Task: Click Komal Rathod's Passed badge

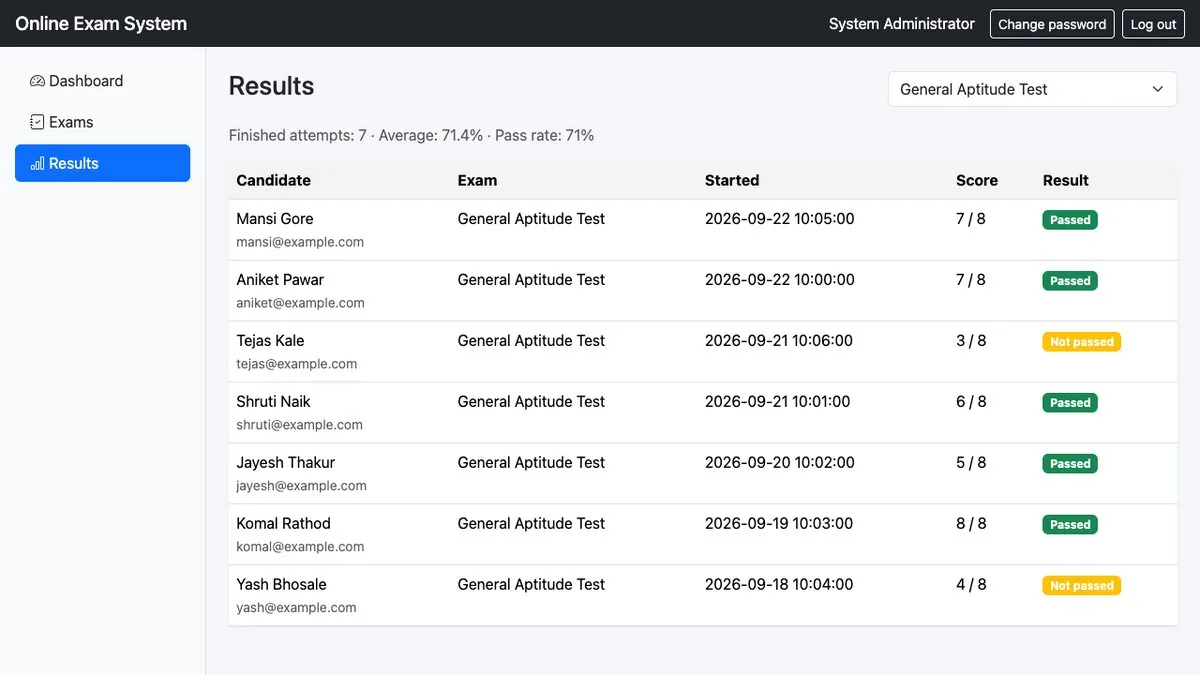Action: 1070,525
